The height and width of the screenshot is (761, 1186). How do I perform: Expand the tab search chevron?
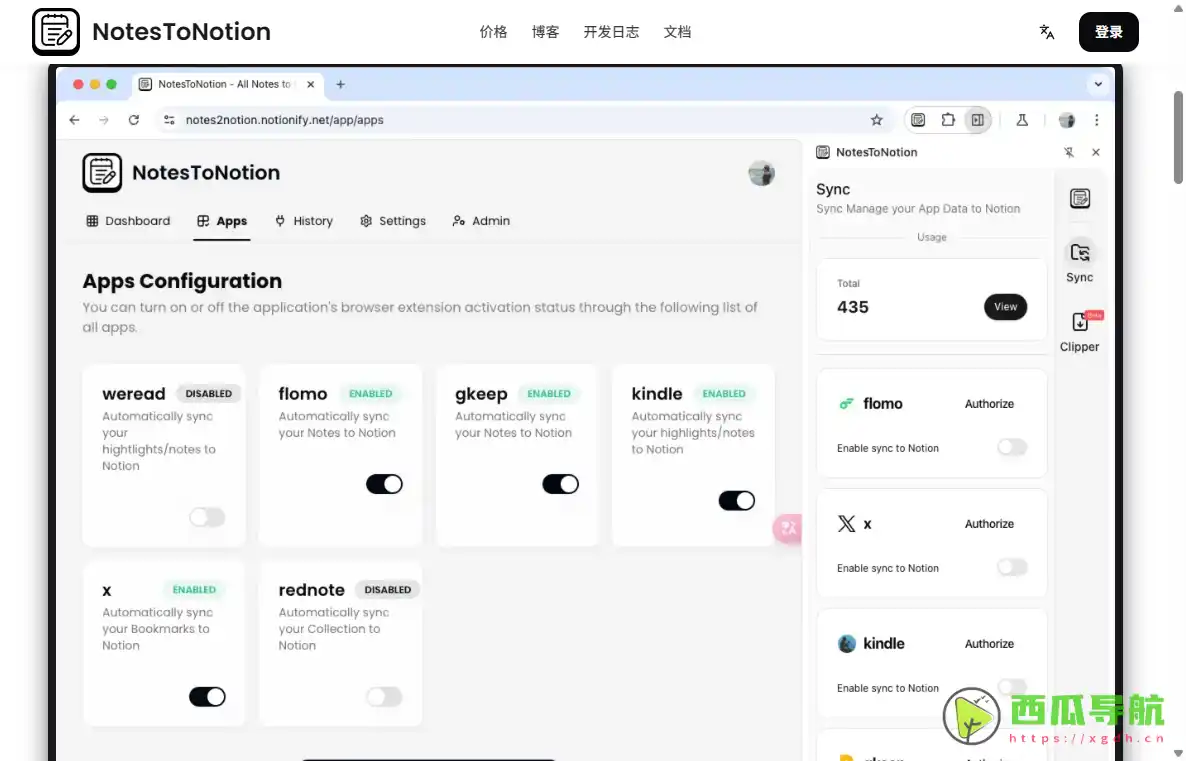[x=1098, y=84]
